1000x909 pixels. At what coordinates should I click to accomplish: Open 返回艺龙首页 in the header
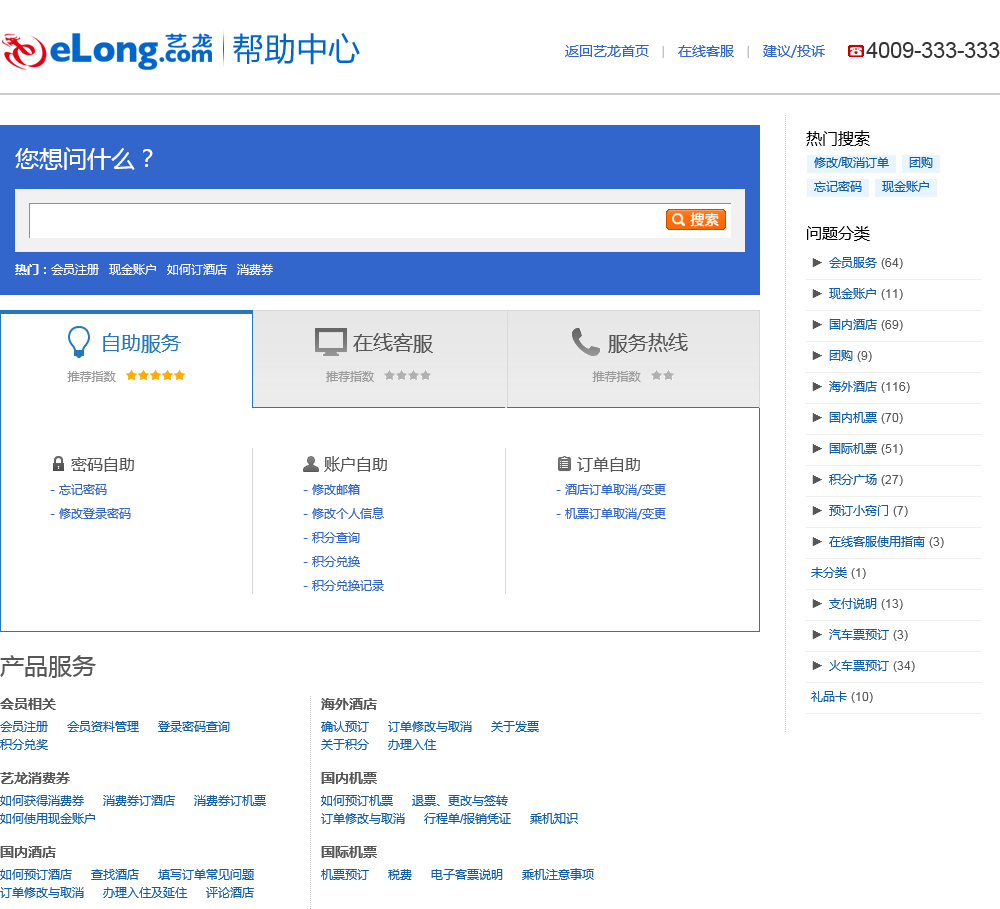coord(607,51)
